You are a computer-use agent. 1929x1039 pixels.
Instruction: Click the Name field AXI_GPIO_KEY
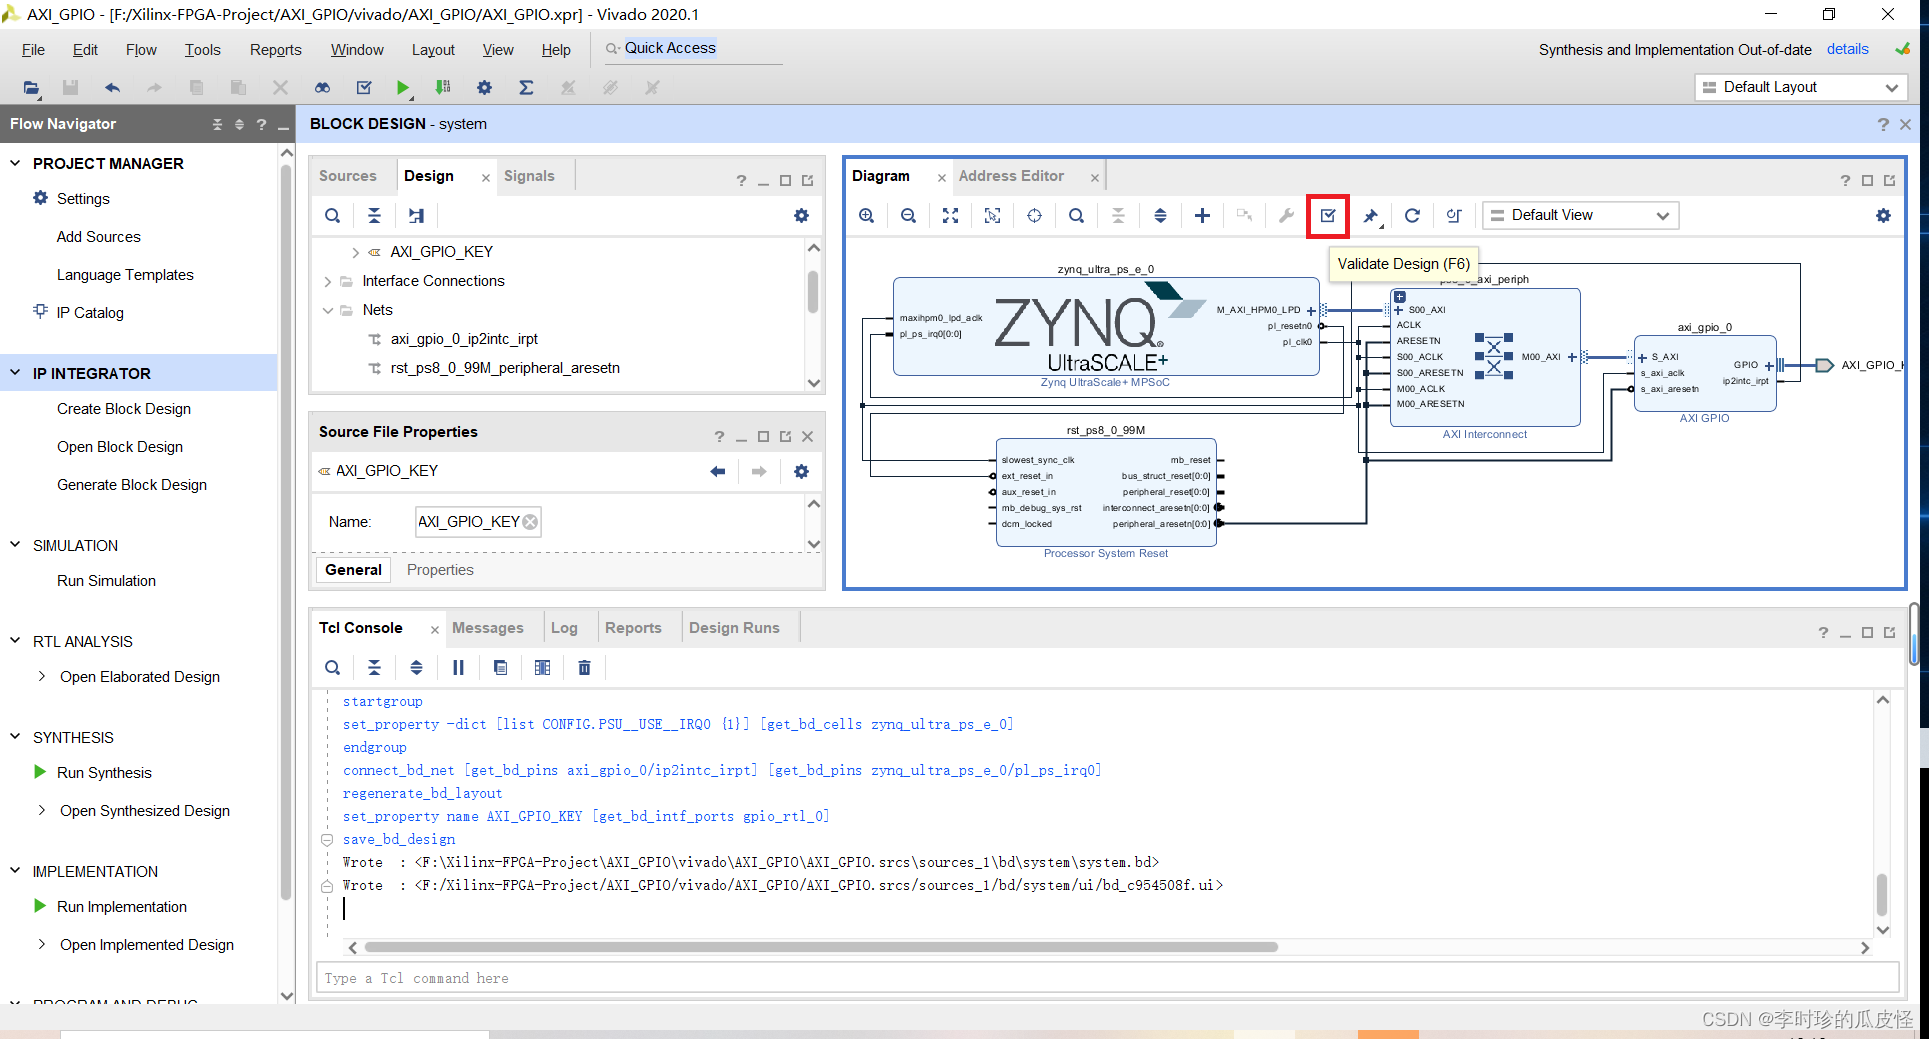tap(478, 522)
